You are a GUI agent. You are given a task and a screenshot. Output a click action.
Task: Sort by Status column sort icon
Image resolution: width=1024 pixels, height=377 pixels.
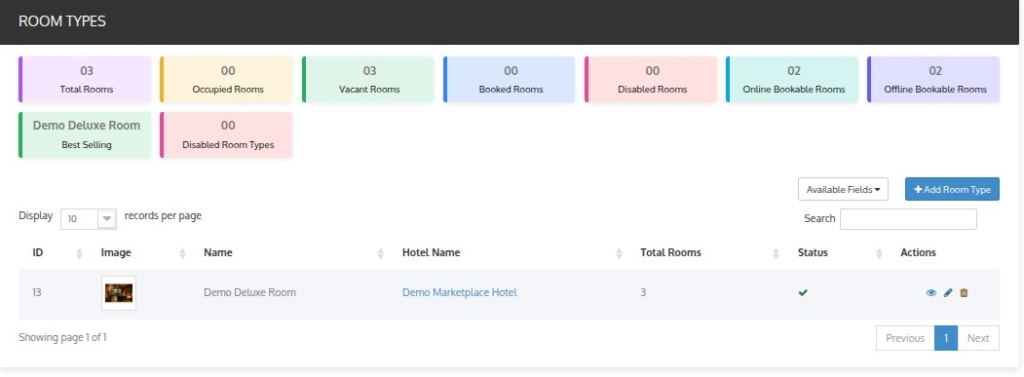(879, 254)
